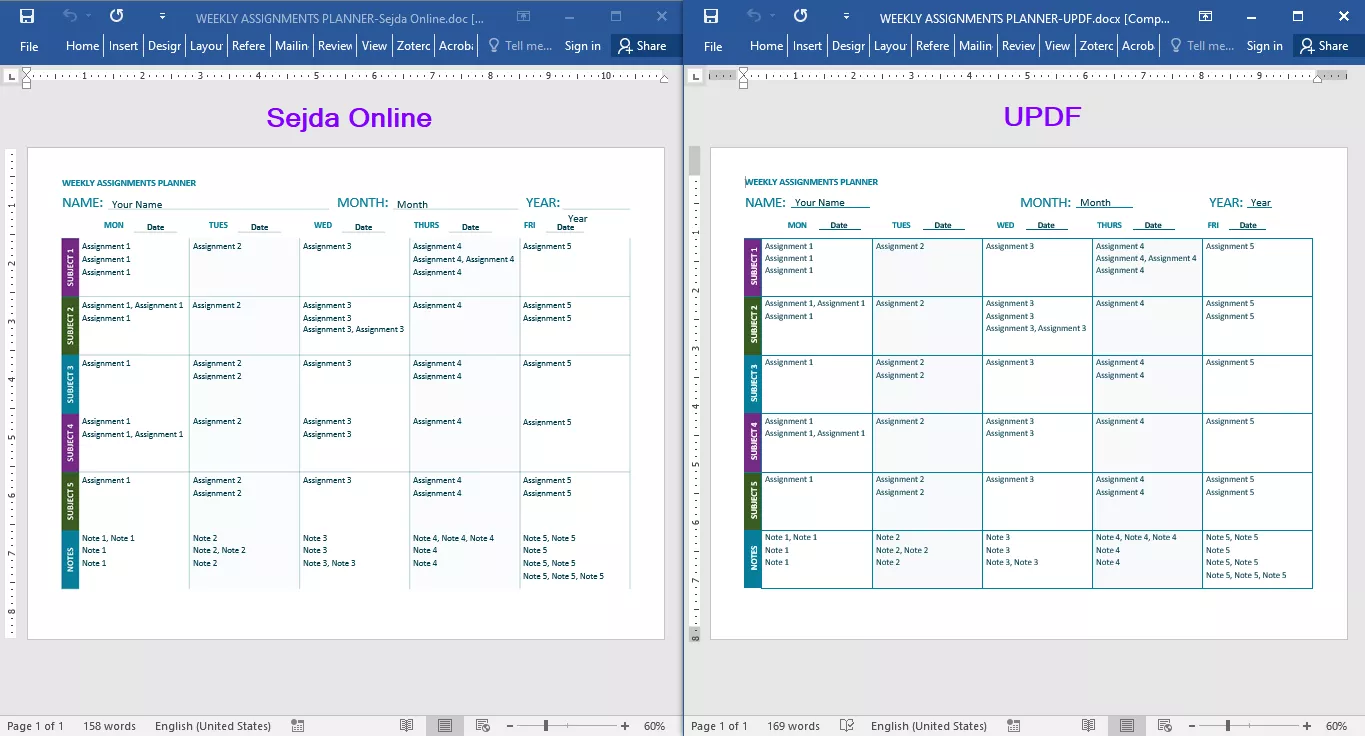Click macro recording icon in UPDF status bar
The width and height of the screenshot is (1365, 736).
tap(1013, 726)
